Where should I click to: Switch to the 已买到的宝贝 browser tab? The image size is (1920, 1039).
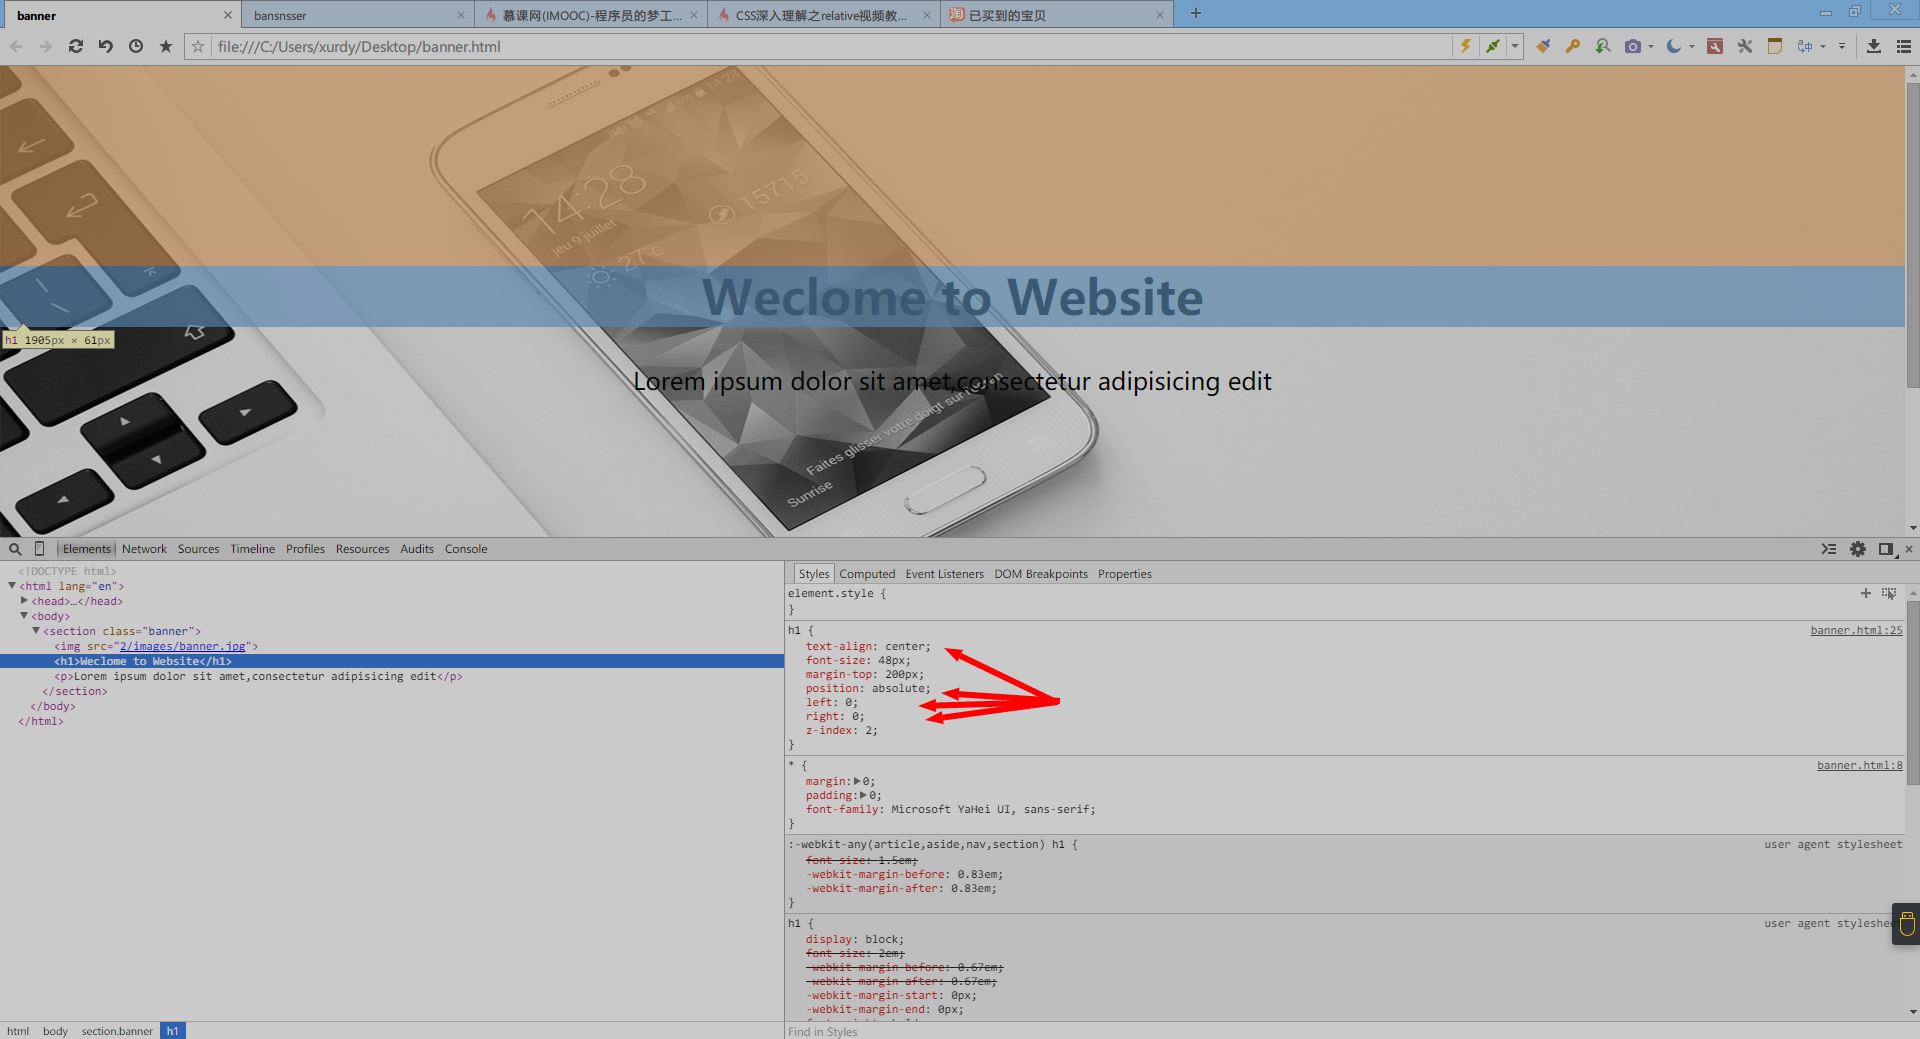(1056, 15)
